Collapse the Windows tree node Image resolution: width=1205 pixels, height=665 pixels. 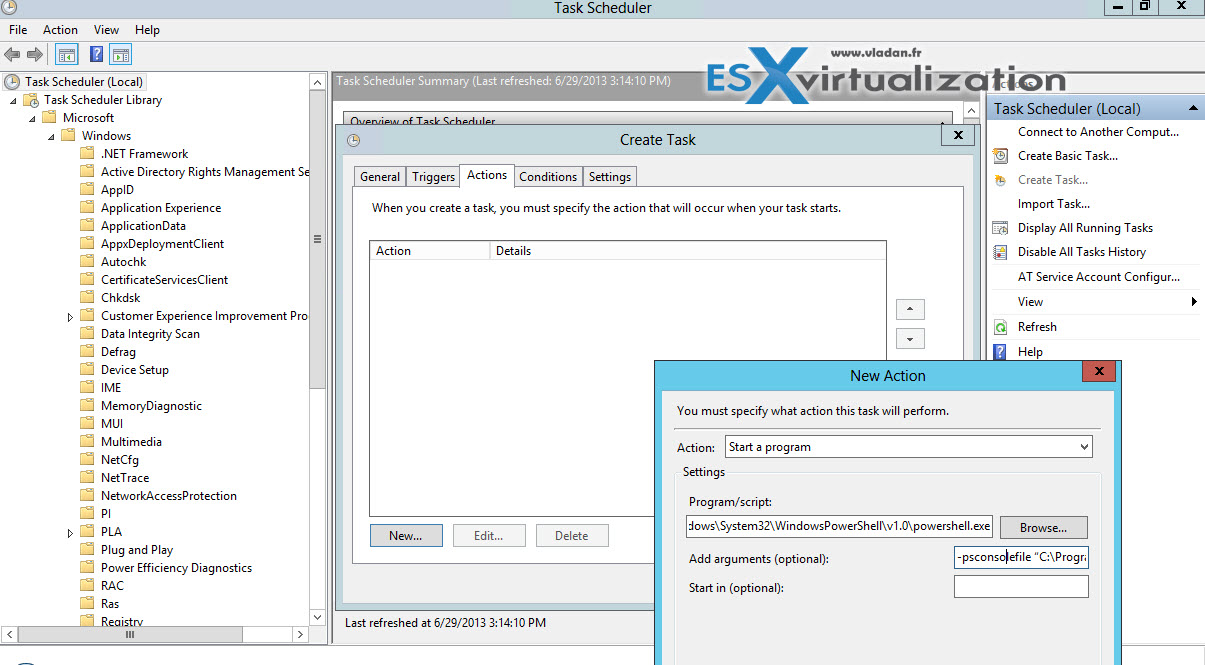tap(52, 136)
